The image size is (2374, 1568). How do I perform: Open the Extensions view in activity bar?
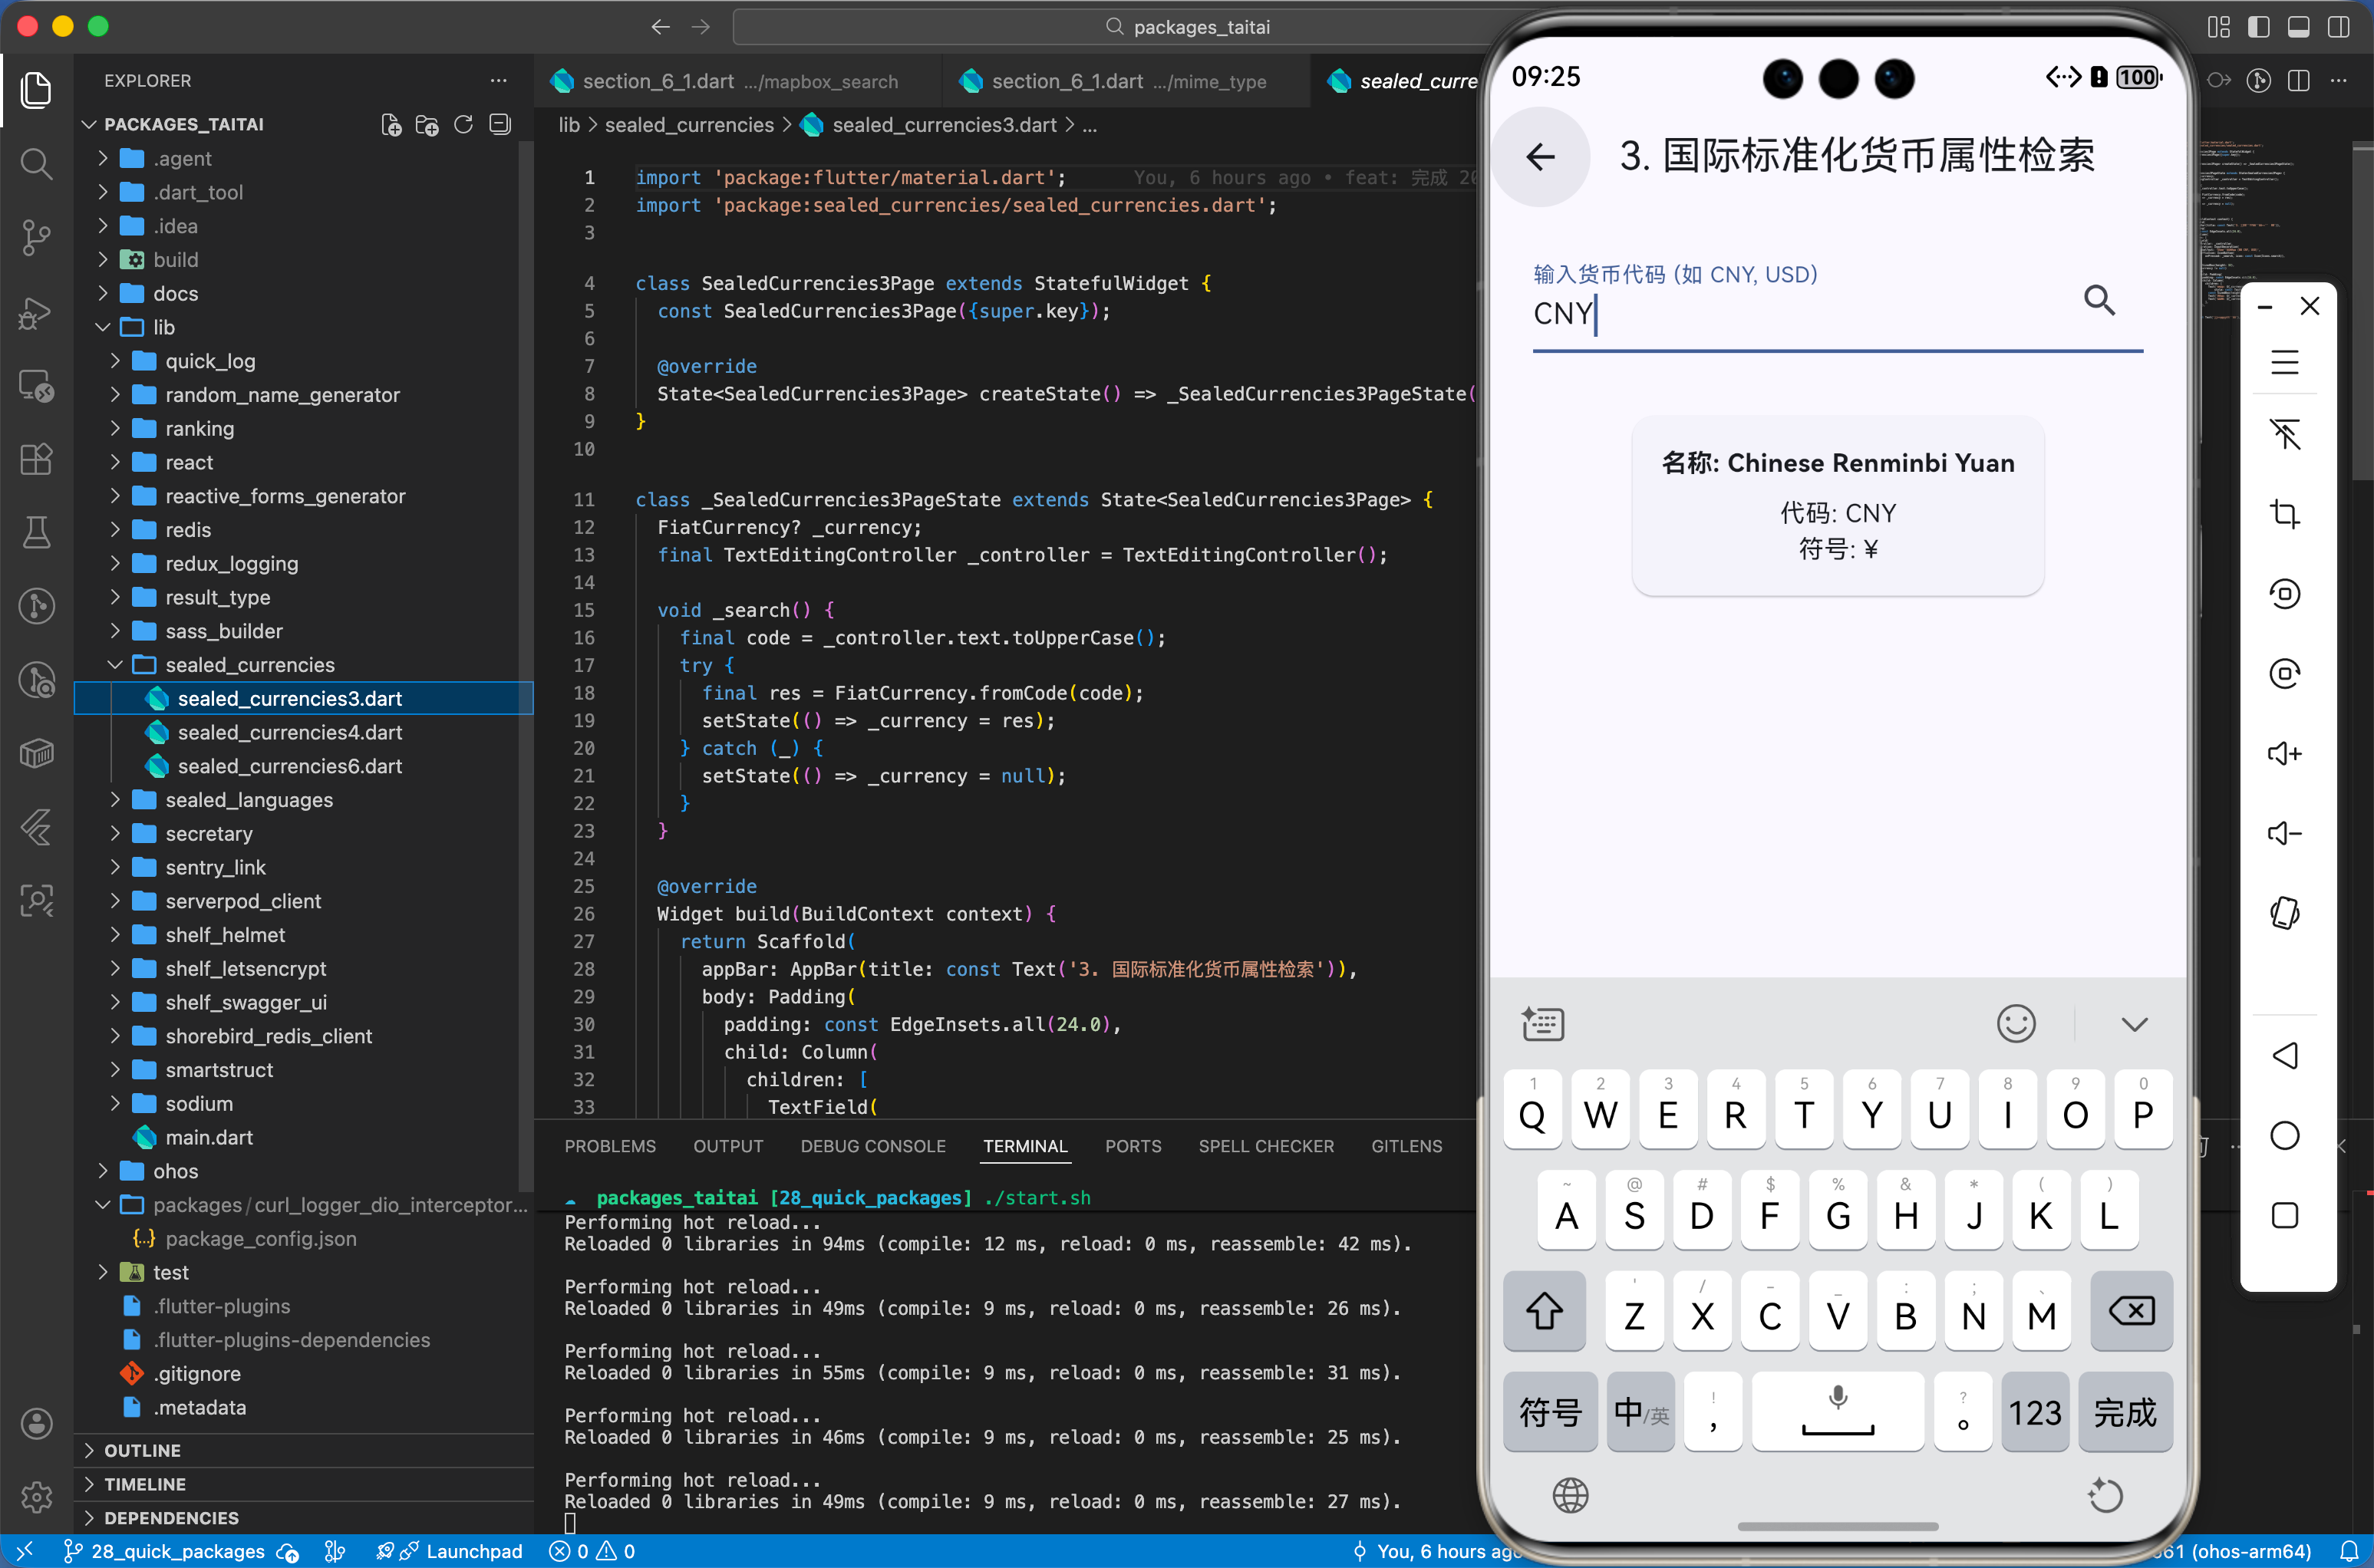[36, 459]
